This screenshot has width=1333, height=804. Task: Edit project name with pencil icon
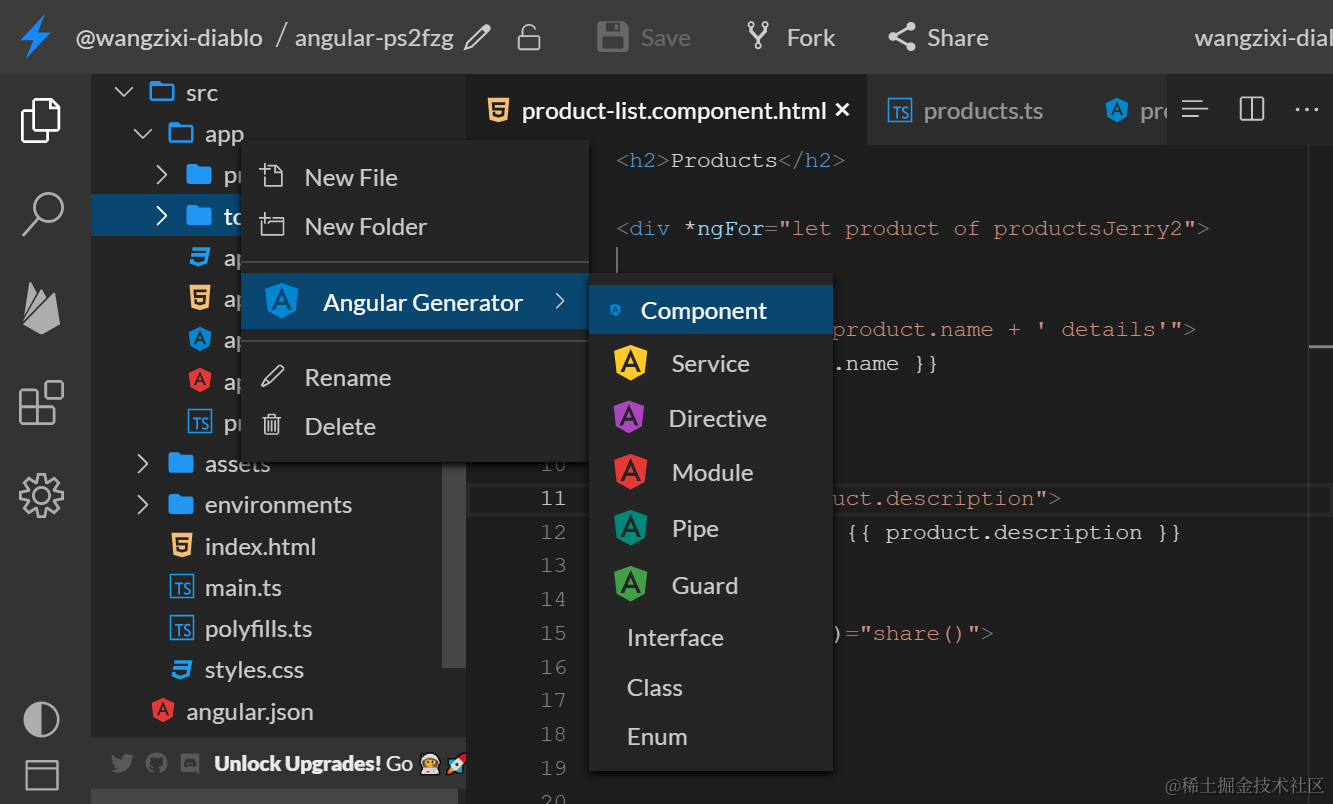click(478, 38)
